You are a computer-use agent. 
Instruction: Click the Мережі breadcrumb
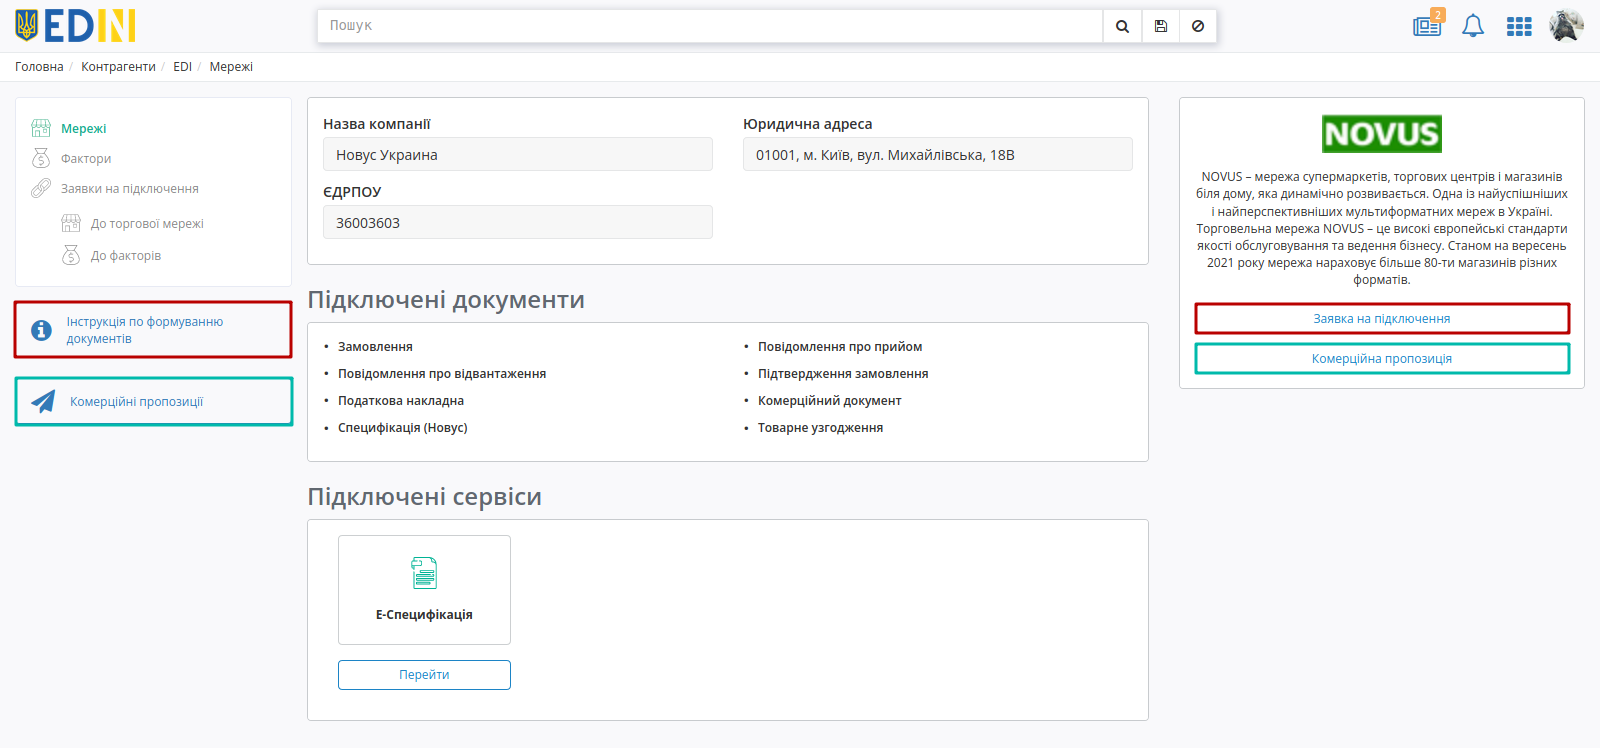pyautogui.click(x=231, y=67)
